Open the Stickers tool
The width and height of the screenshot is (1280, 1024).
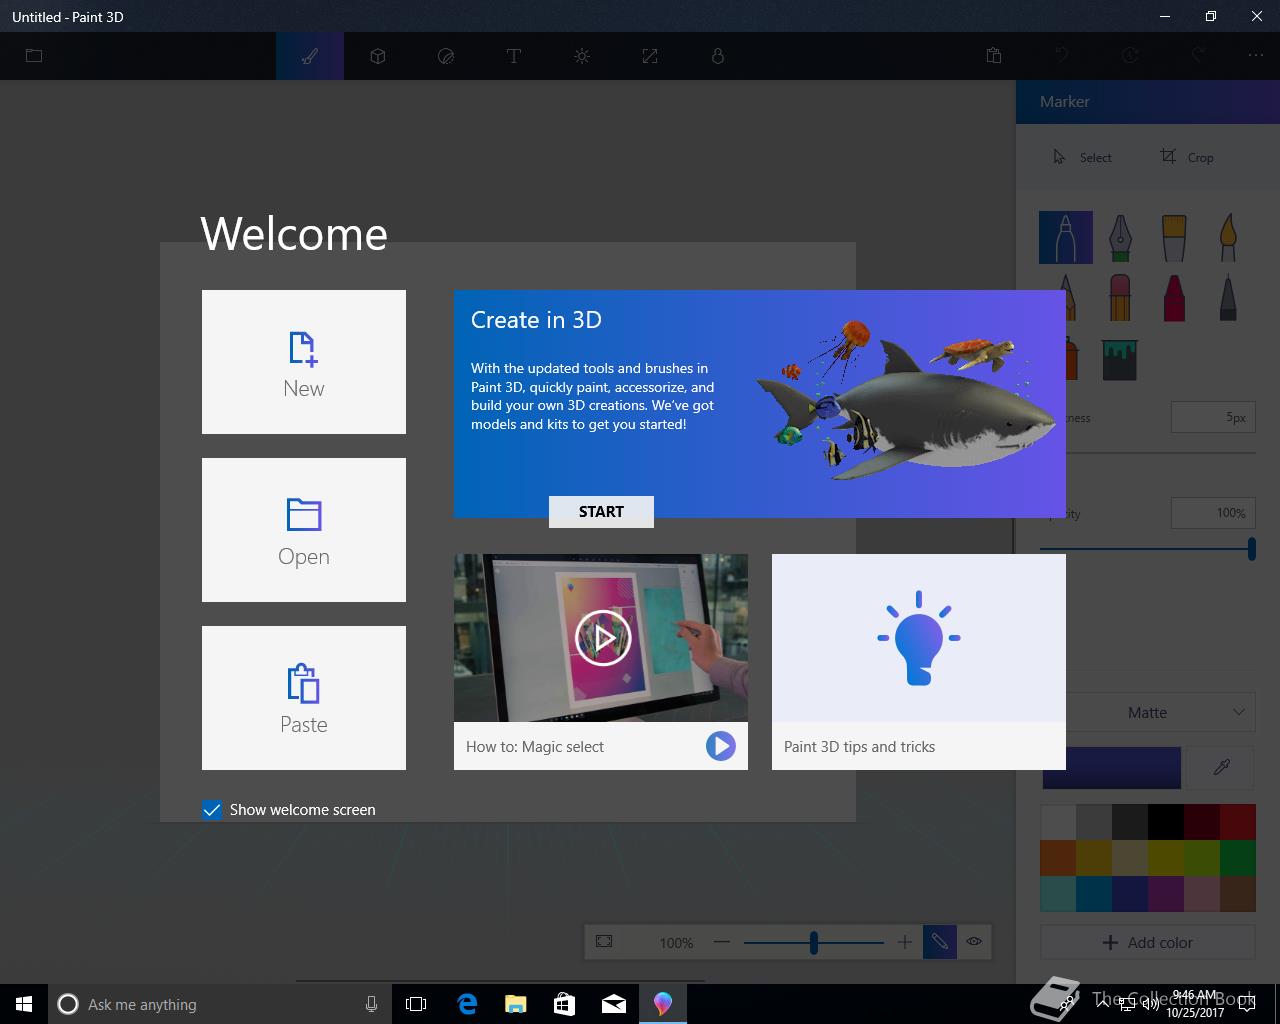446,56
